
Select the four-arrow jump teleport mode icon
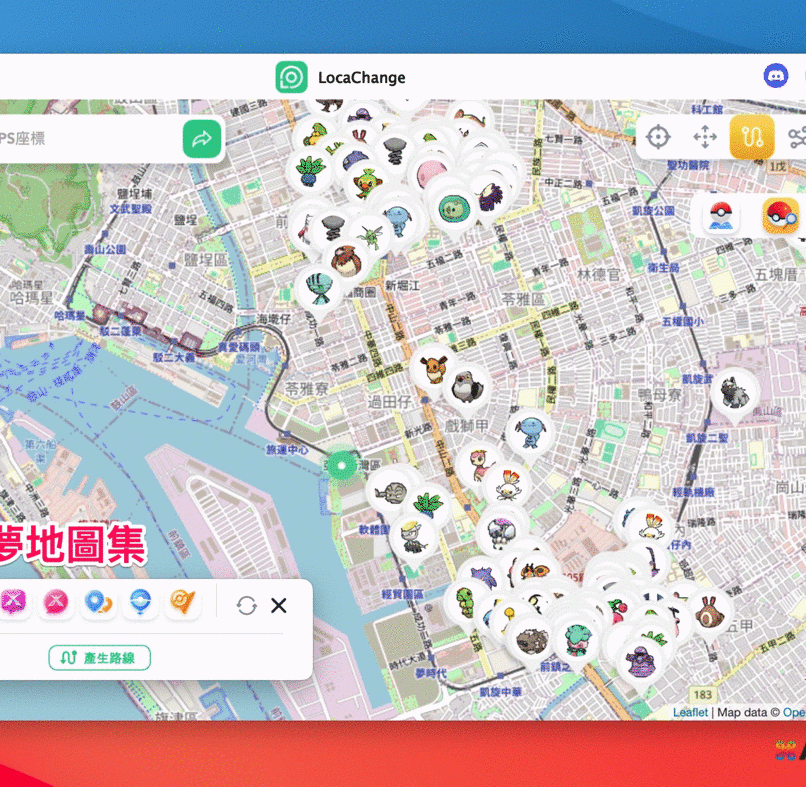tap(705, 138)
